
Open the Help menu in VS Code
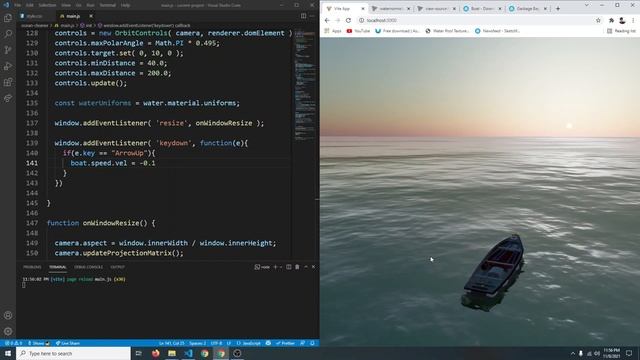click(x=125, y=5)
